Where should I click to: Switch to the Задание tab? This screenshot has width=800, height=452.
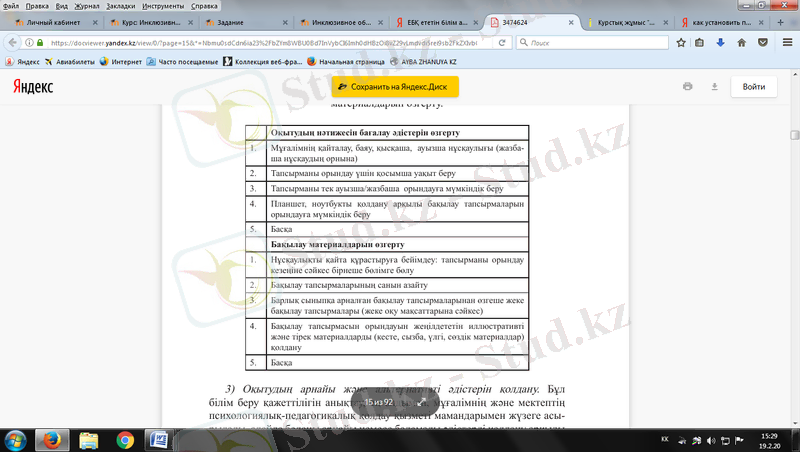[236, 21]
